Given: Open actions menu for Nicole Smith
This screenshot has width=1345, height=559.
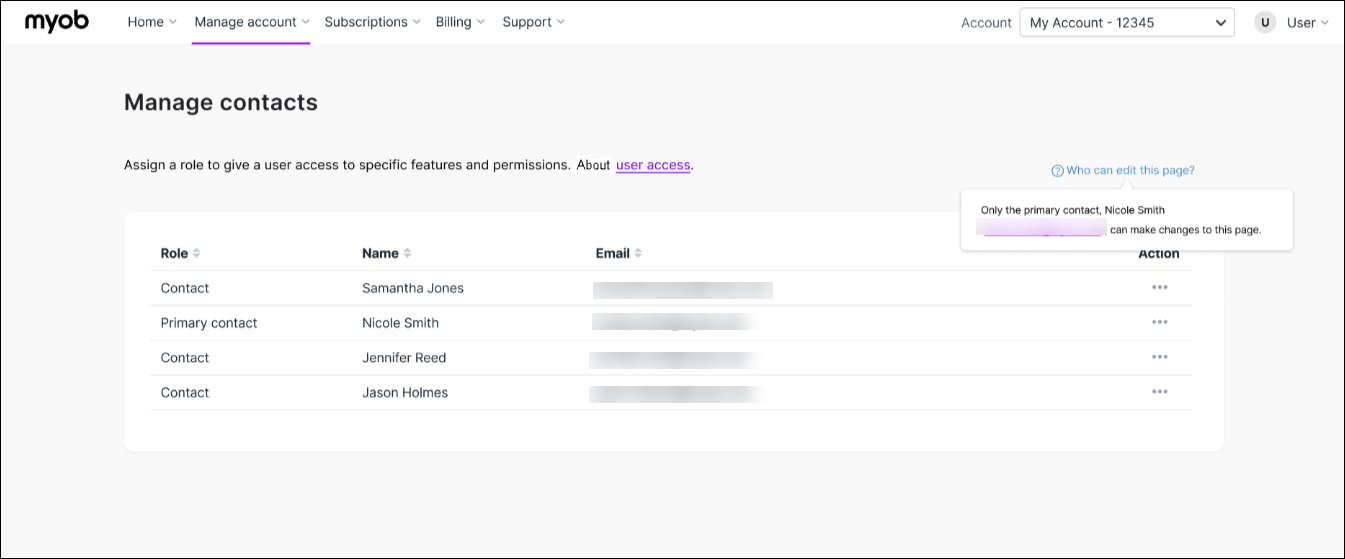Looking at the screenshot, I should tap(1160, 323).
